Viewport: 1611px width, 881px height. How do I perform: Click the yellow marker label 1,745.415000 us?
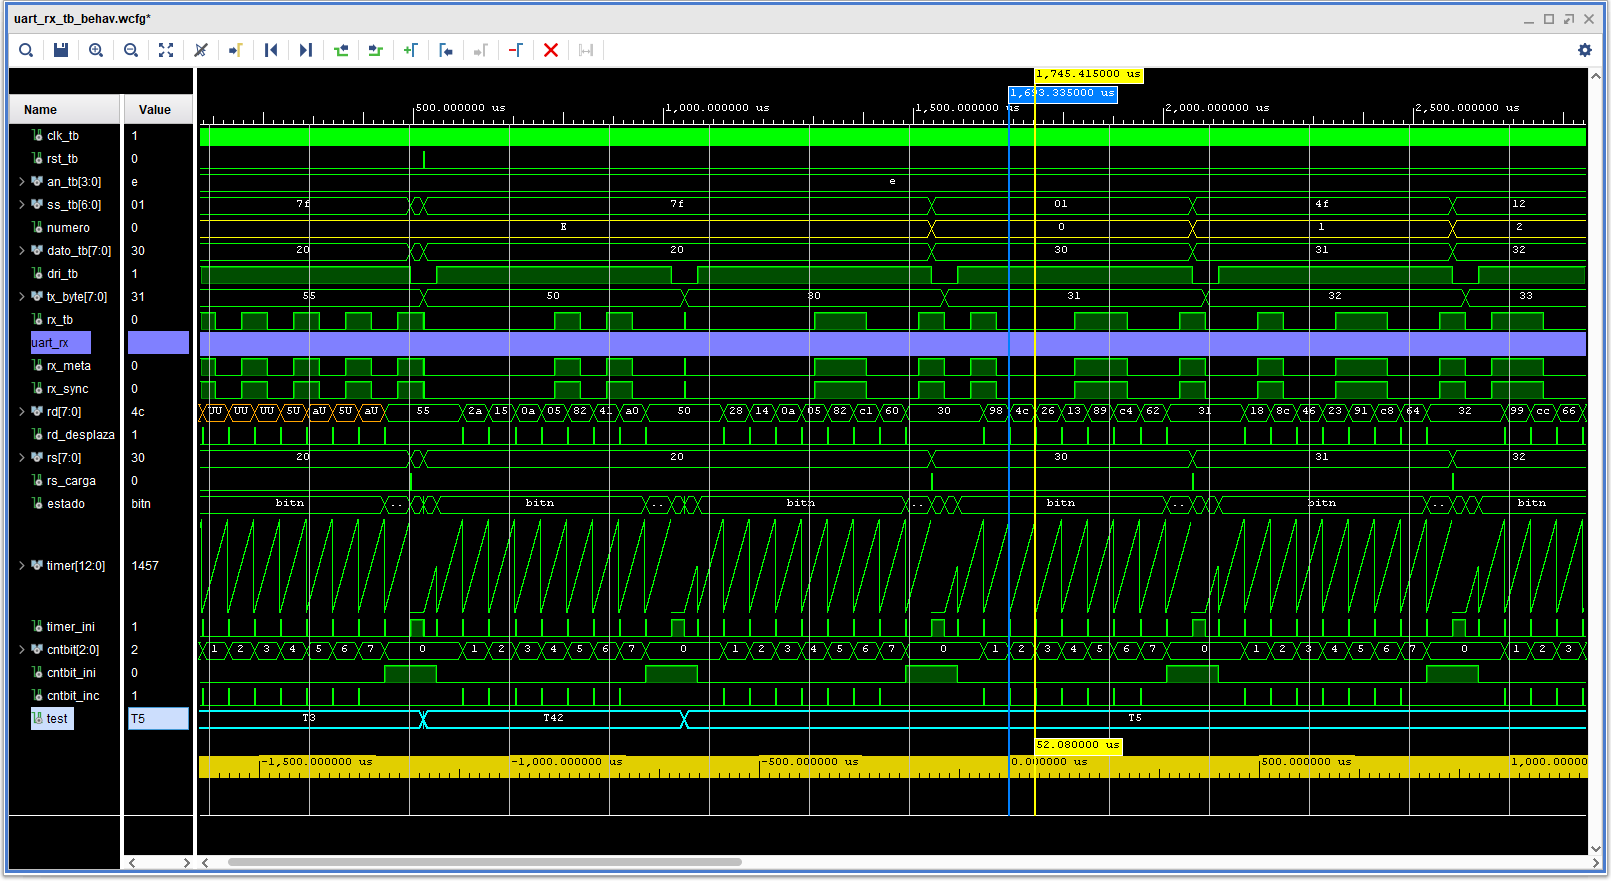(1088, 75)
